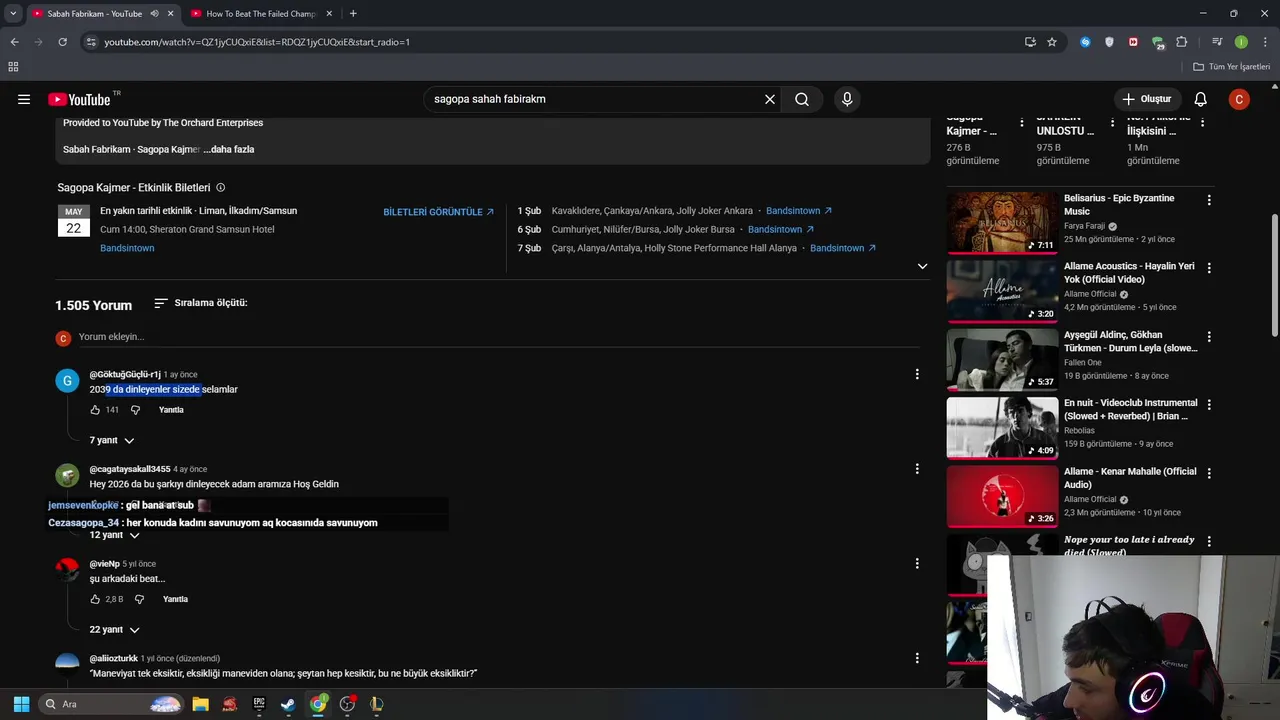Reply to @GöktuğGüçlü-r1j with Yanıtla
This screenshot has height=720, width=1280.
tap(171, 410)
